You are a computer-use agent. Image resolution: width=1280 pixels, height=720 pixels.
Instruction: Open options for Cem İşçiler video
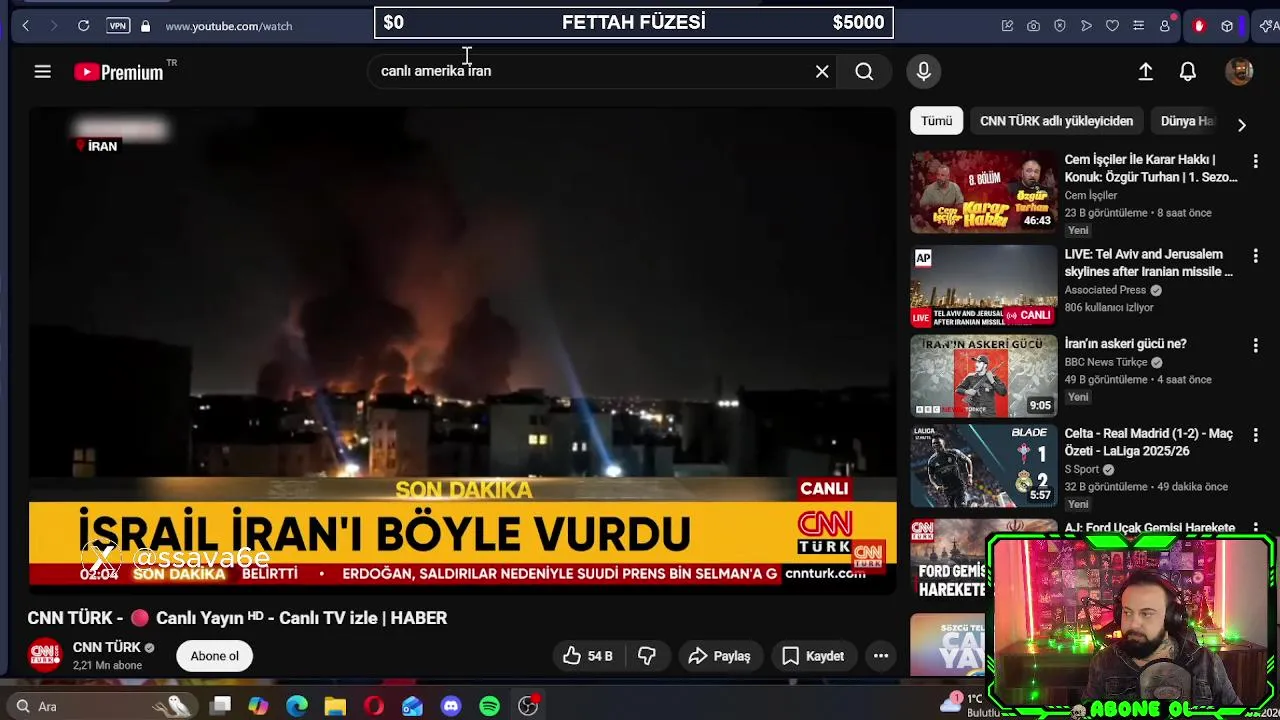click(1255, 161)
